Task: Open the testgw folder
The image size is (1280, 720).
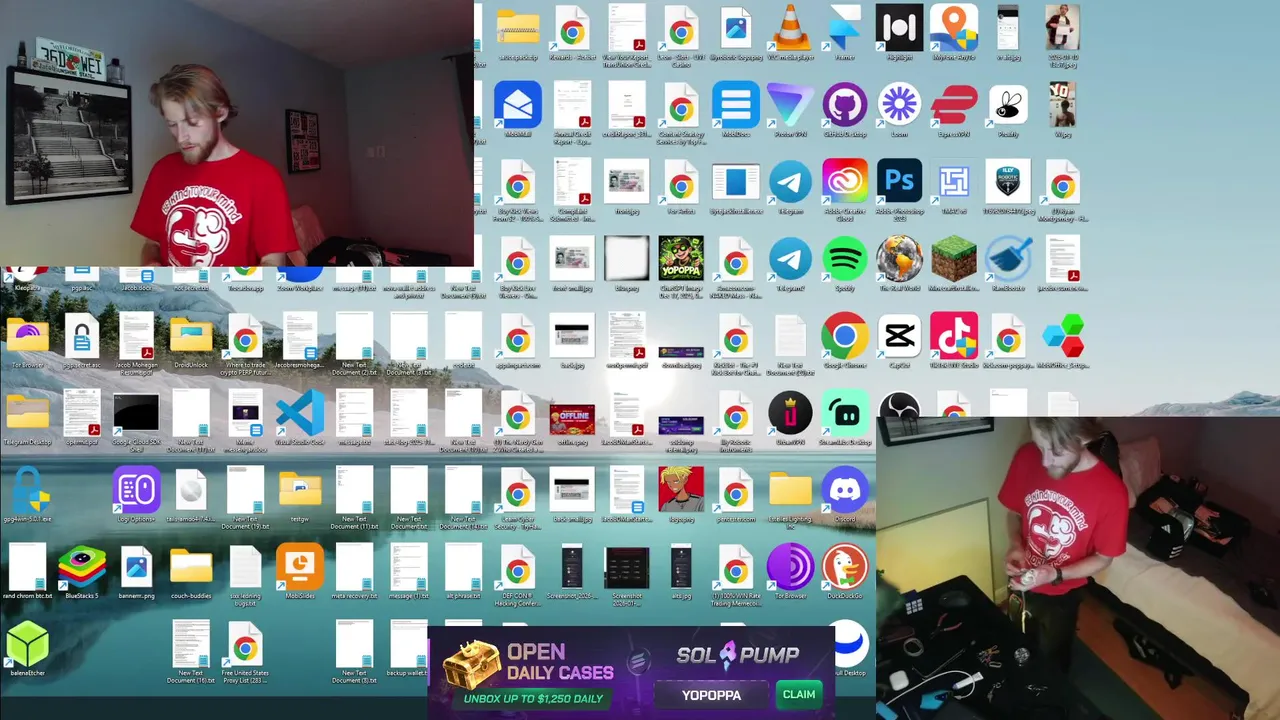Action: [x=300, y=491]
